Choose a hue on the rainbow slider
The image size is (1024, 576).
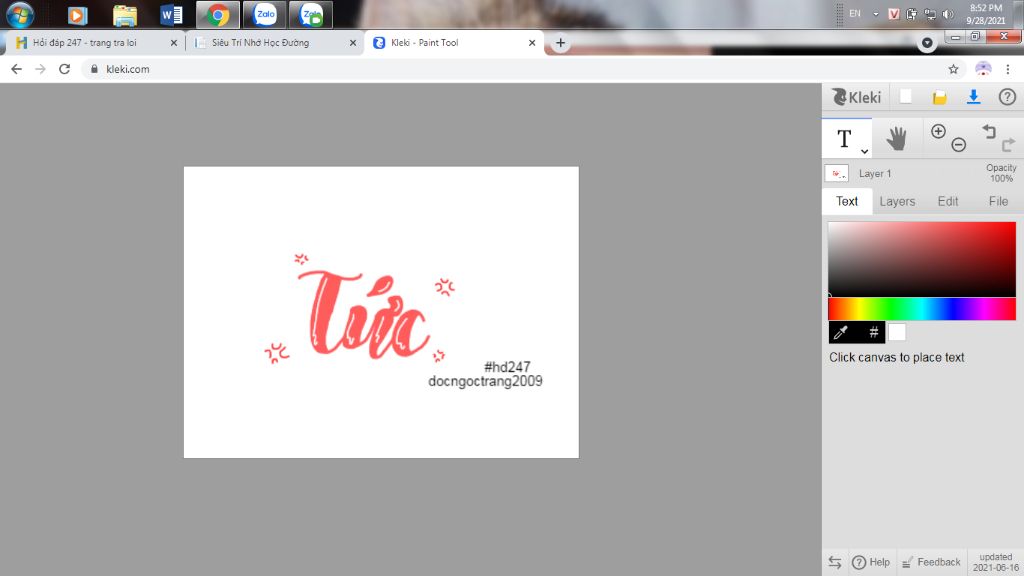click(922, 309)
